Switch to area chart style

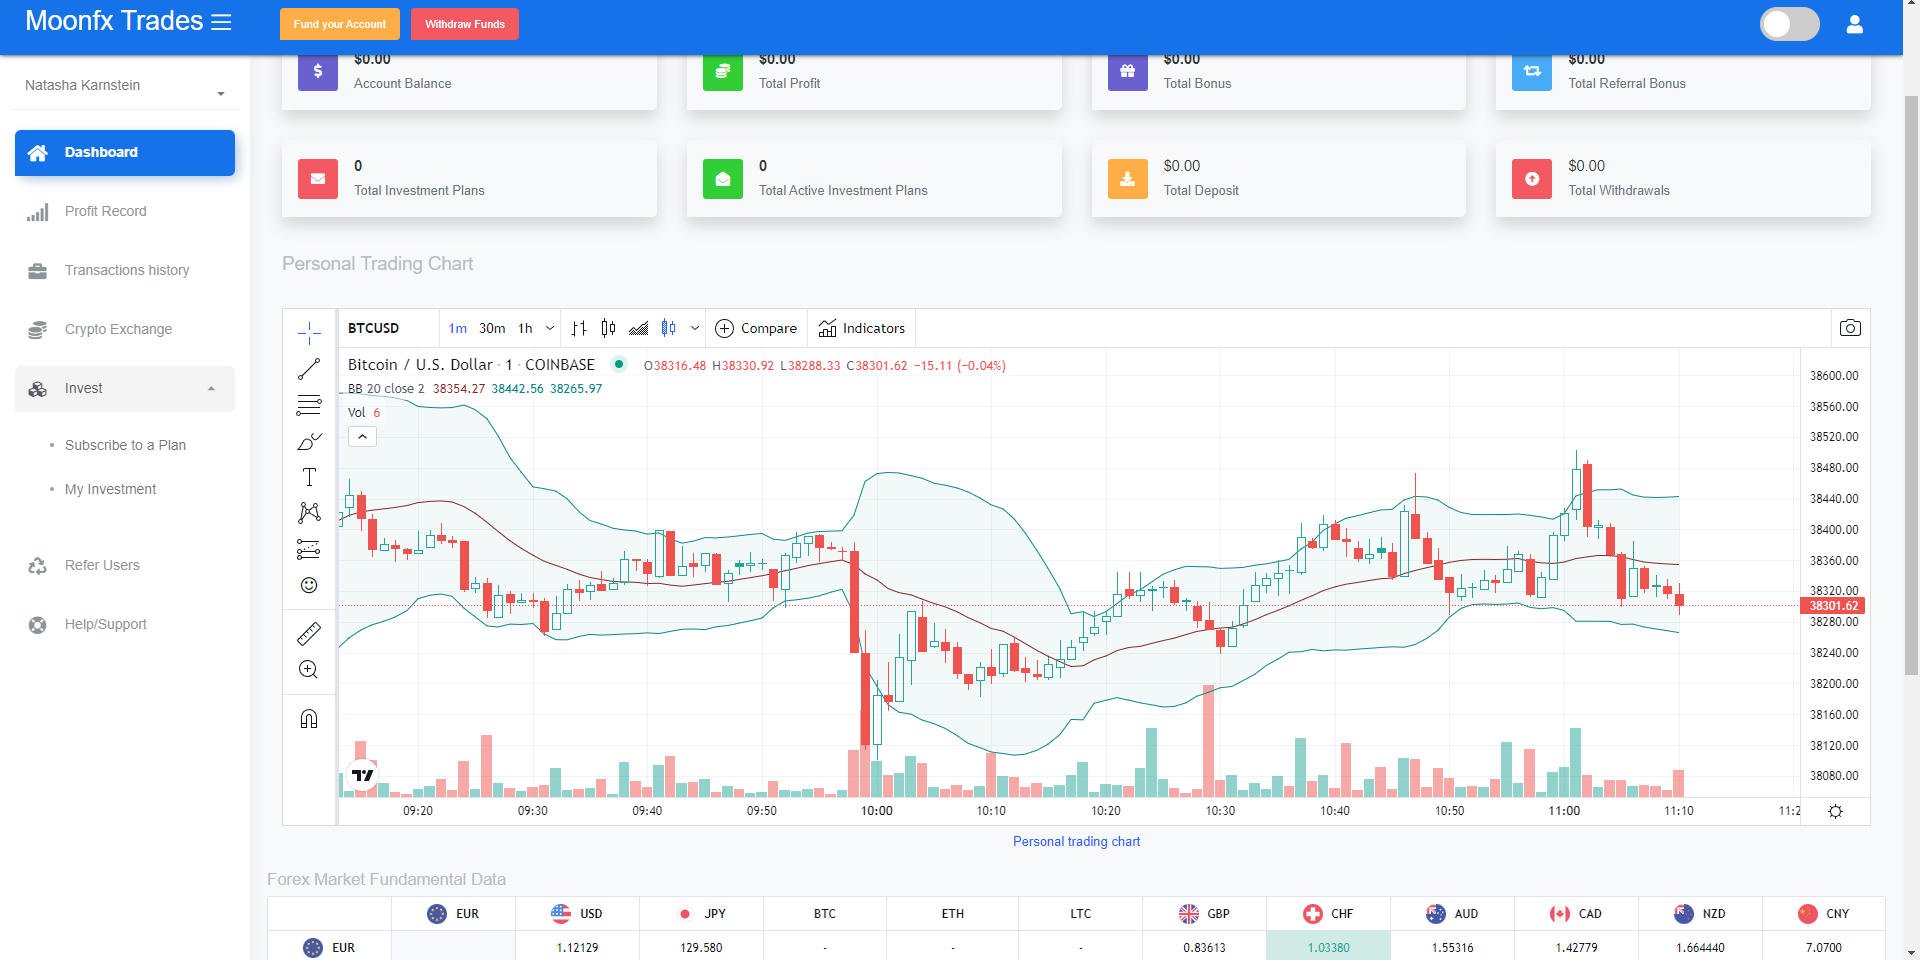point(638,328)
